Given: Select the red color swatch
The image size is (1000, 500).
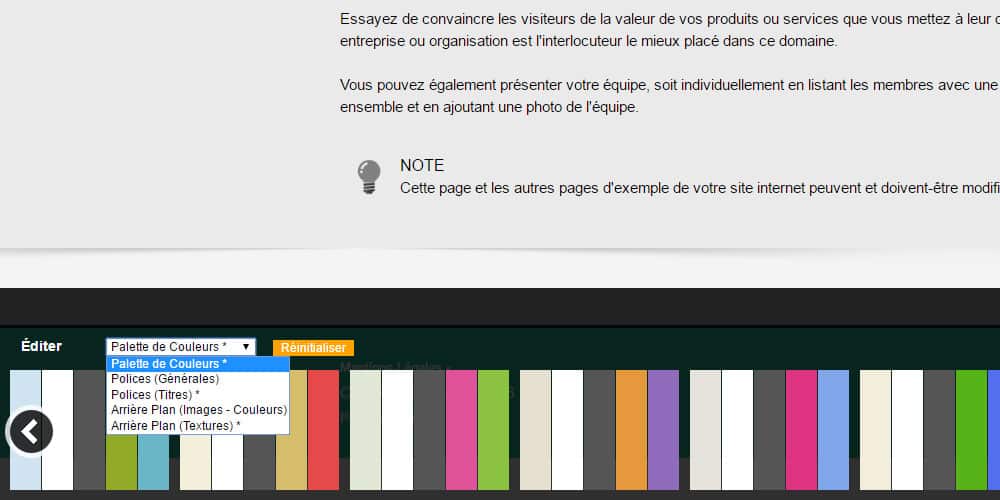Looking at the screenshot, I should [323, 430].
